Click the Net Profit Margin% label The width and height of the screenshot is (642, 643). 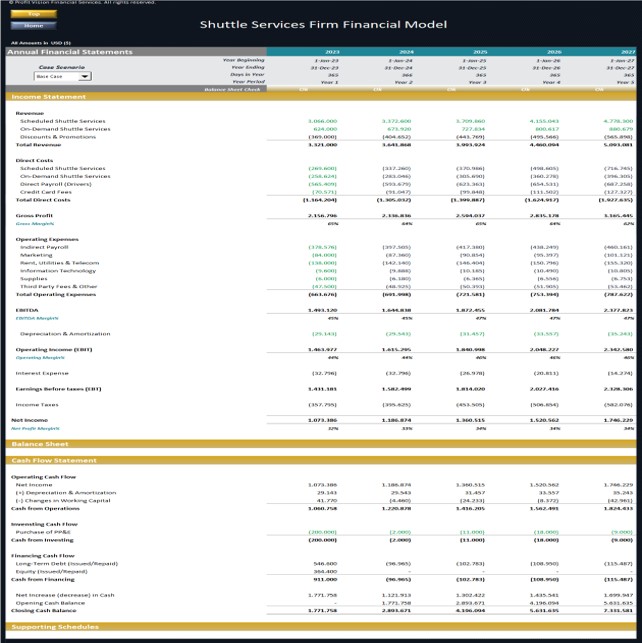35,429
